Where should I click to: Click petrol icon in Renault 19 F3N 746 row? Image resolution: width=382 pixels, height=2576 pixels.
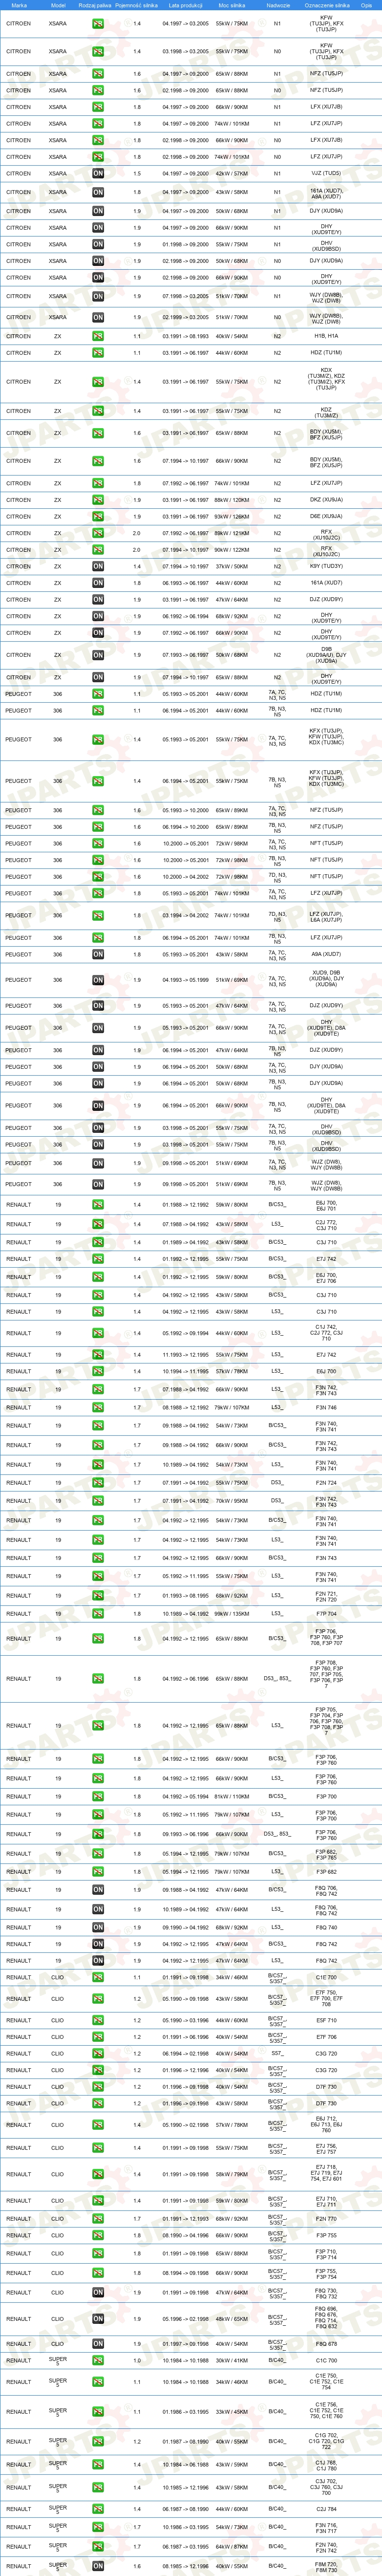click(x=98, y=1407)
